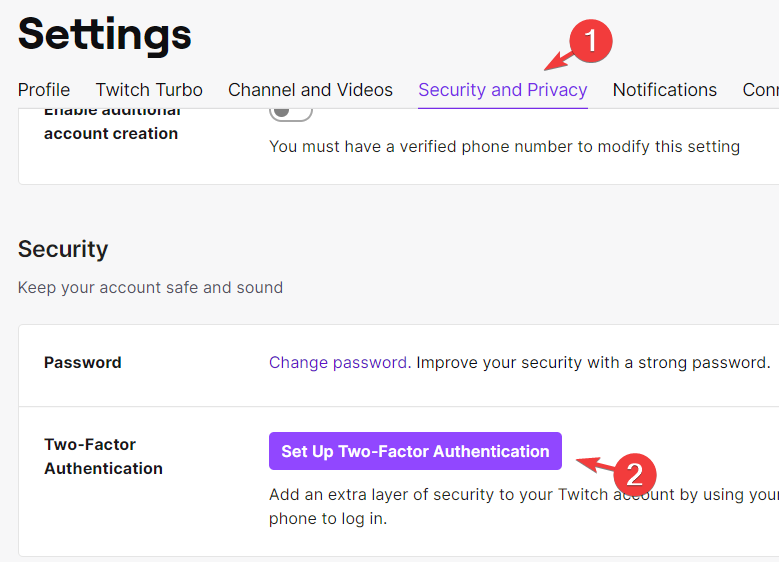Screen dimensions: 779x562
Task: Click the red circle marked 1
Action: click(591, 41)
